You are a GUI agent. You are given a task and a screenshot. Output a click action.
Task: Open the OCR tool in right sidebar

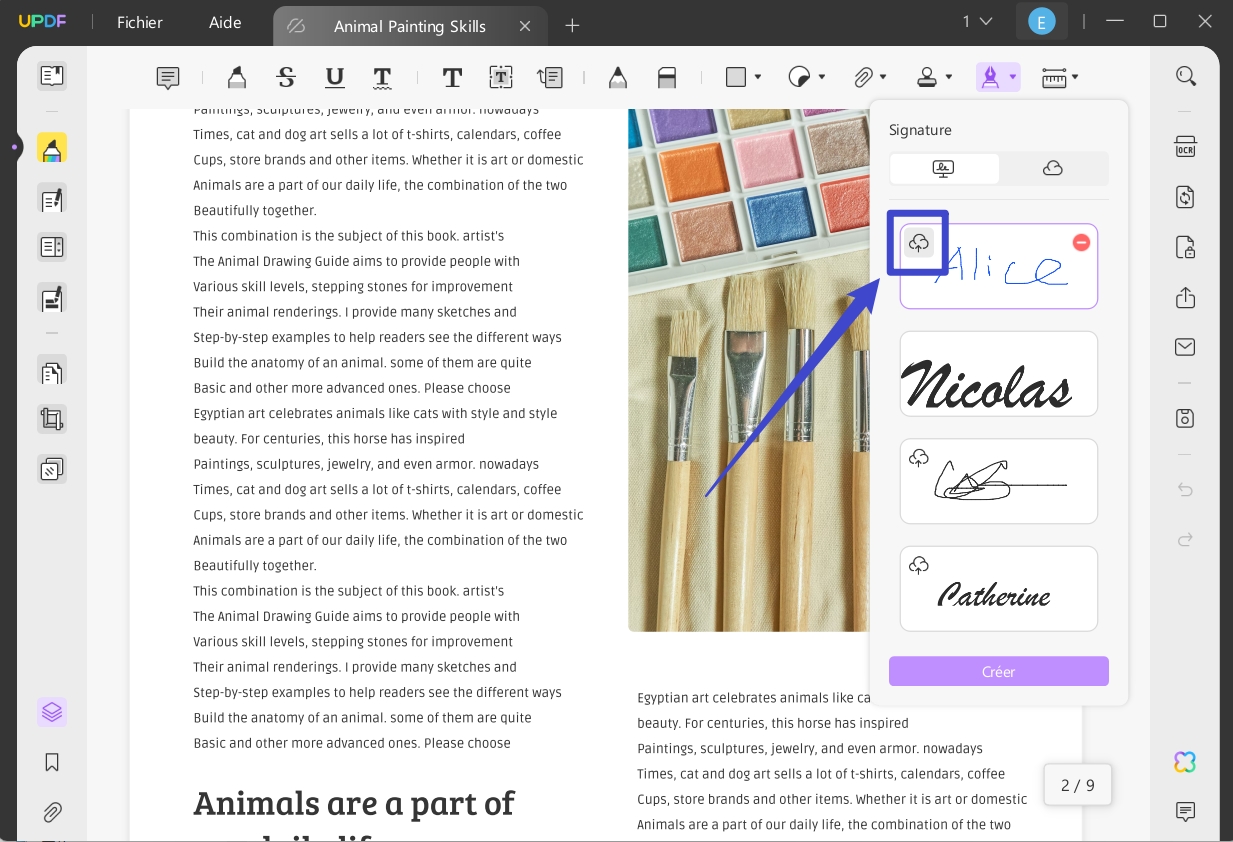coord(1185,147)
